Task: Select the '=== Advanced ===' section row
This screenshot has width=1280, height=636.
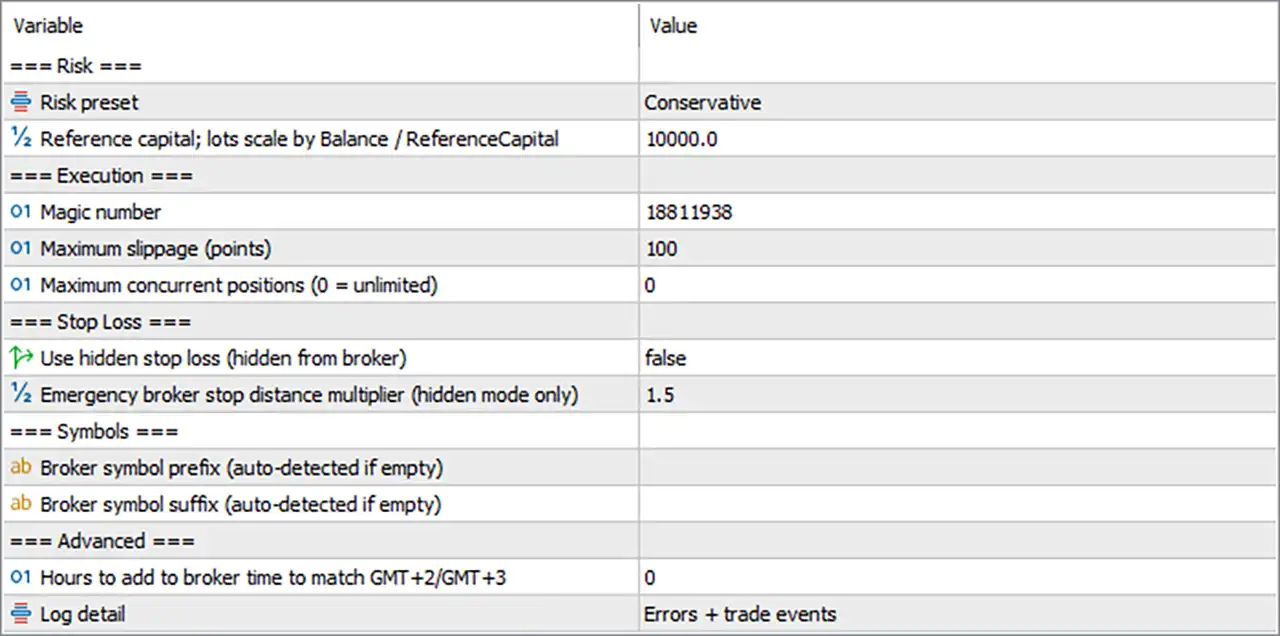Action: pyautogui.click(x=640, y=541)
